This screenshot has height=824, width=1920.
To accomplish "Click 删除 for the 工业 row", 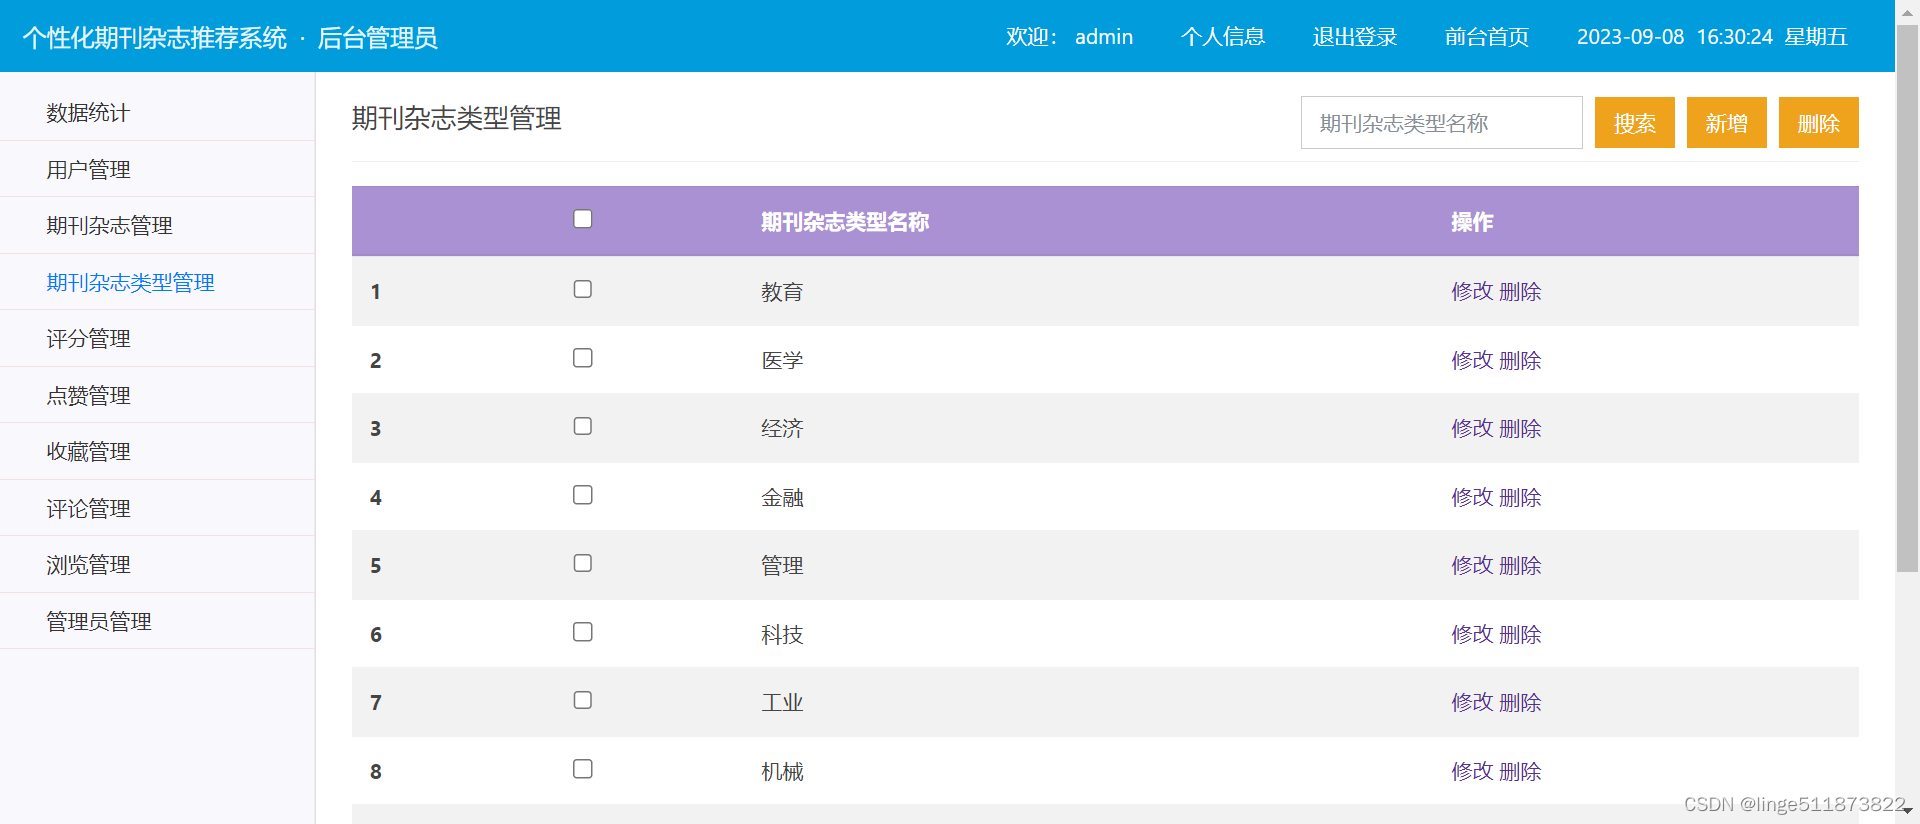I will click(1520, 703).
